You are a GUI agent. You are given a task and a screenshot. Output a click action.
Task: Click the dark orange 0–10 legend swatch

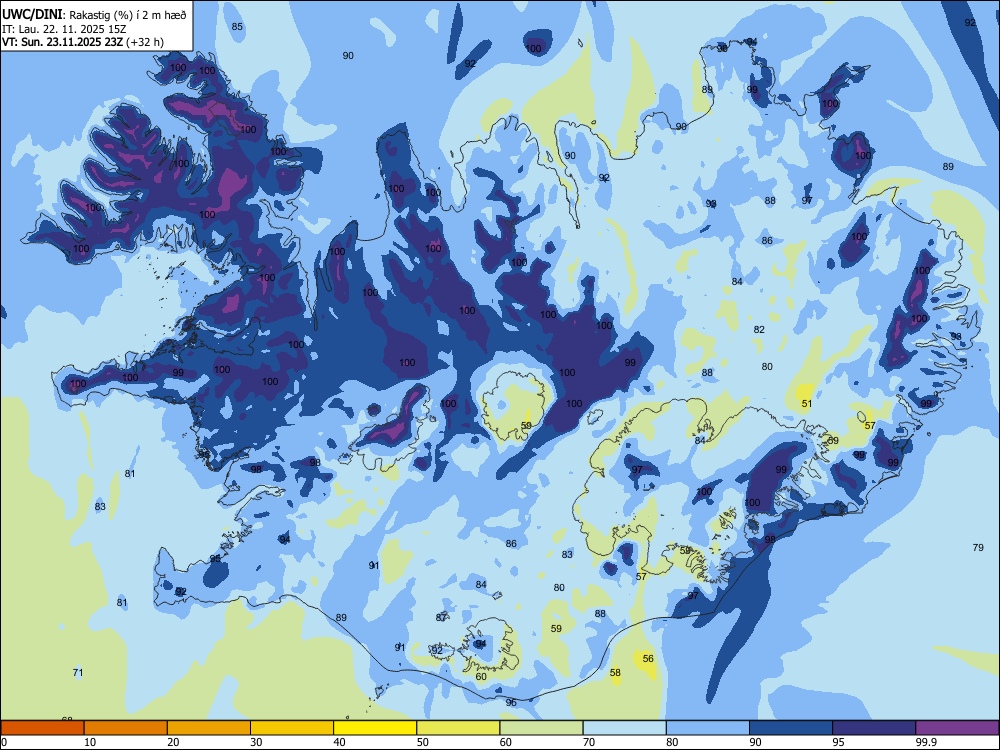click(x=42, y=728)
